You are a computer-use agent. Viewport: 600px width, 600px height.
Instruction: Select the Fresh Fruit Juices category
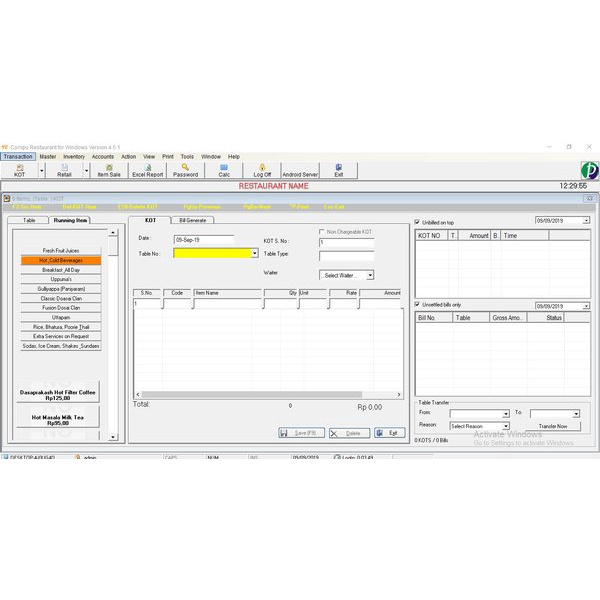click(x=61, y=250)
